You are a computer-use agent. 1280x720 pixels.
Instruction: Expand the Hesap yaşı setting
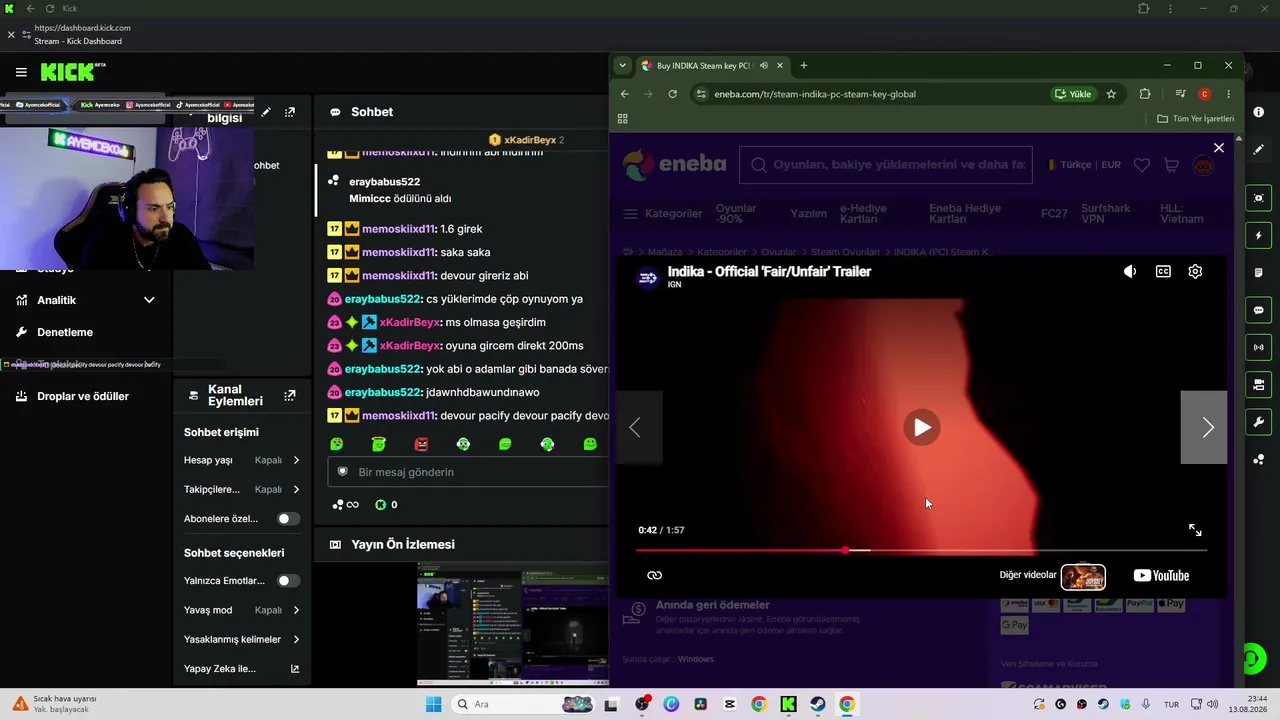[242, 460]
